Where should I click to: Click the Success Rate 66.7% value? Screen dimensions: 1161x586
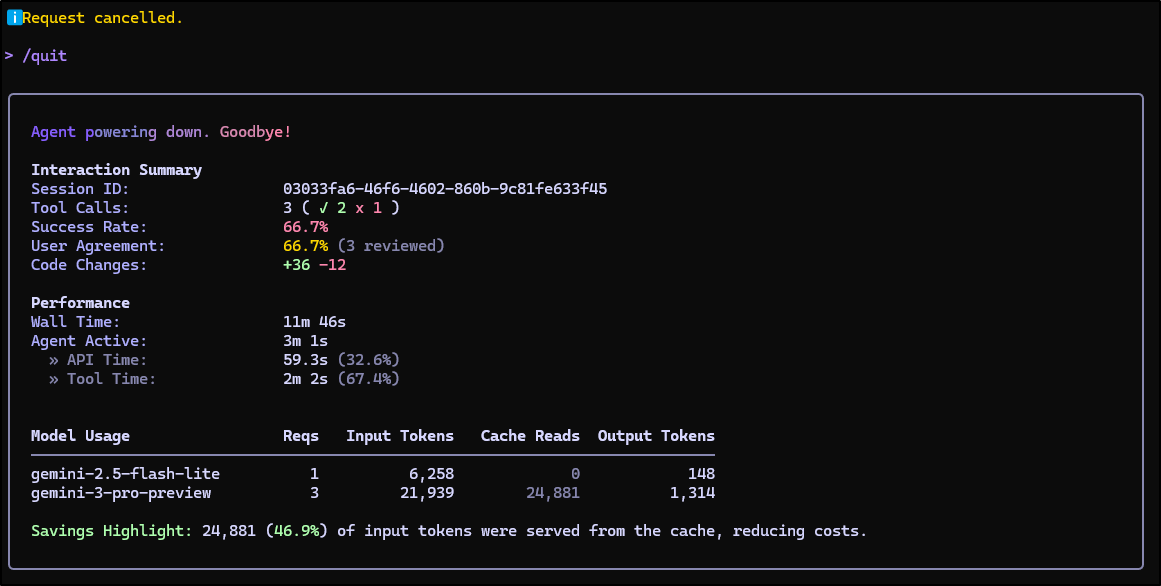(305, 227)
